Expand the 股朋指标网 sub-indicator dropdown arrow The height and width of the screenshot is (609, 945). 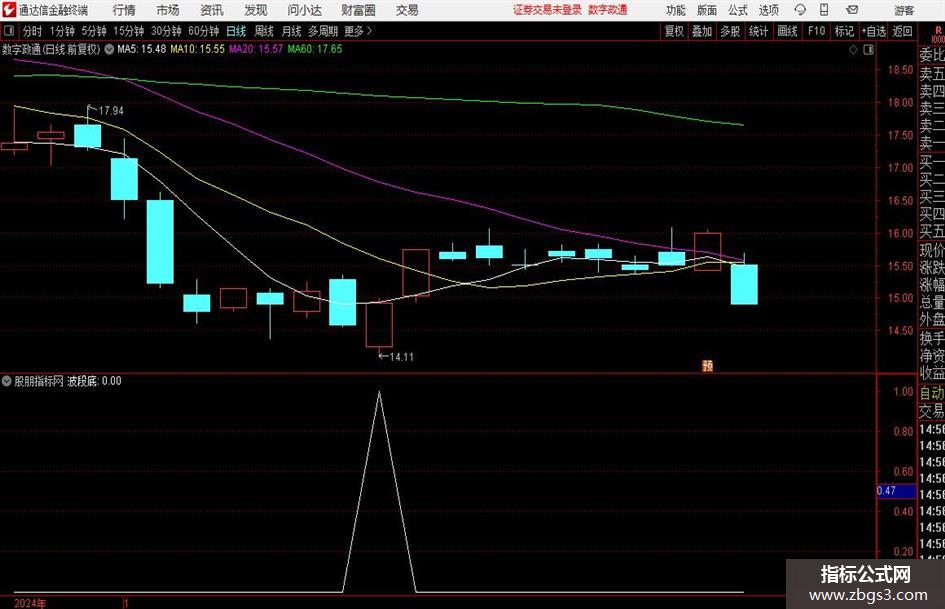pyautogui.click(x=7, y=381)
